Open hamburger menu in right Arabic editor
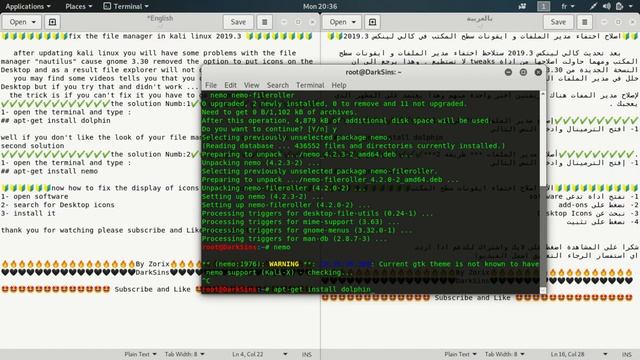 click(x=584, y=22)
